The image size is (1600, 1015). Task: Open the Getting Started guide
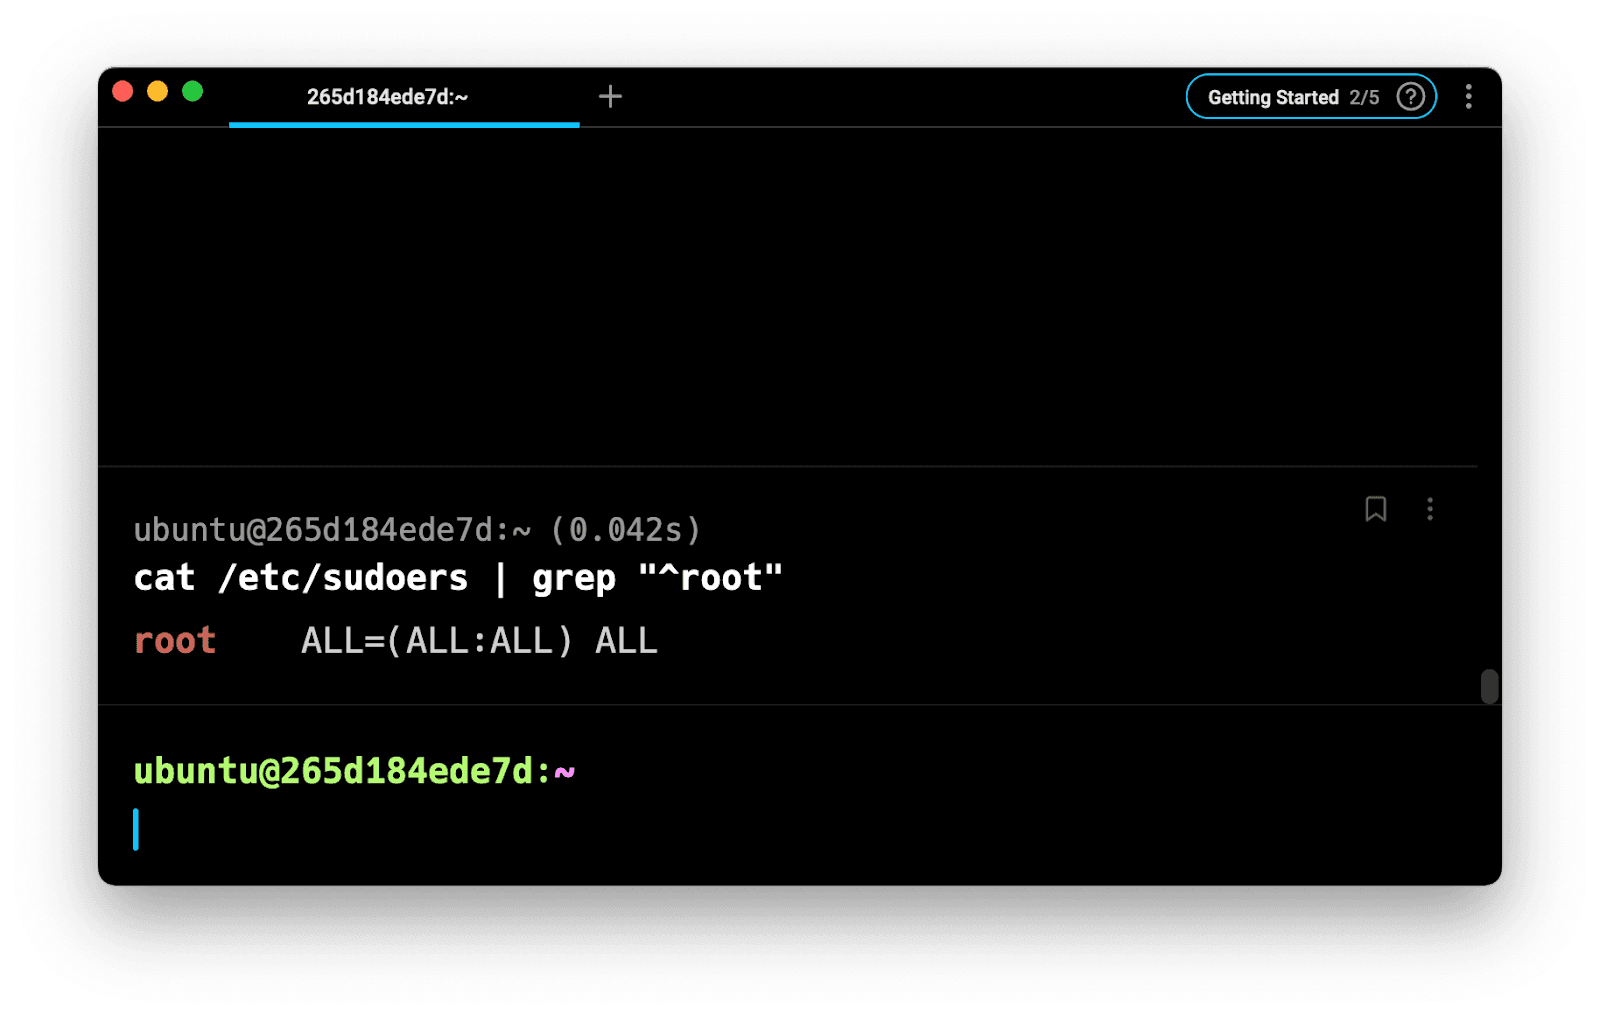pyautogui.click(x=1272, y=97)
